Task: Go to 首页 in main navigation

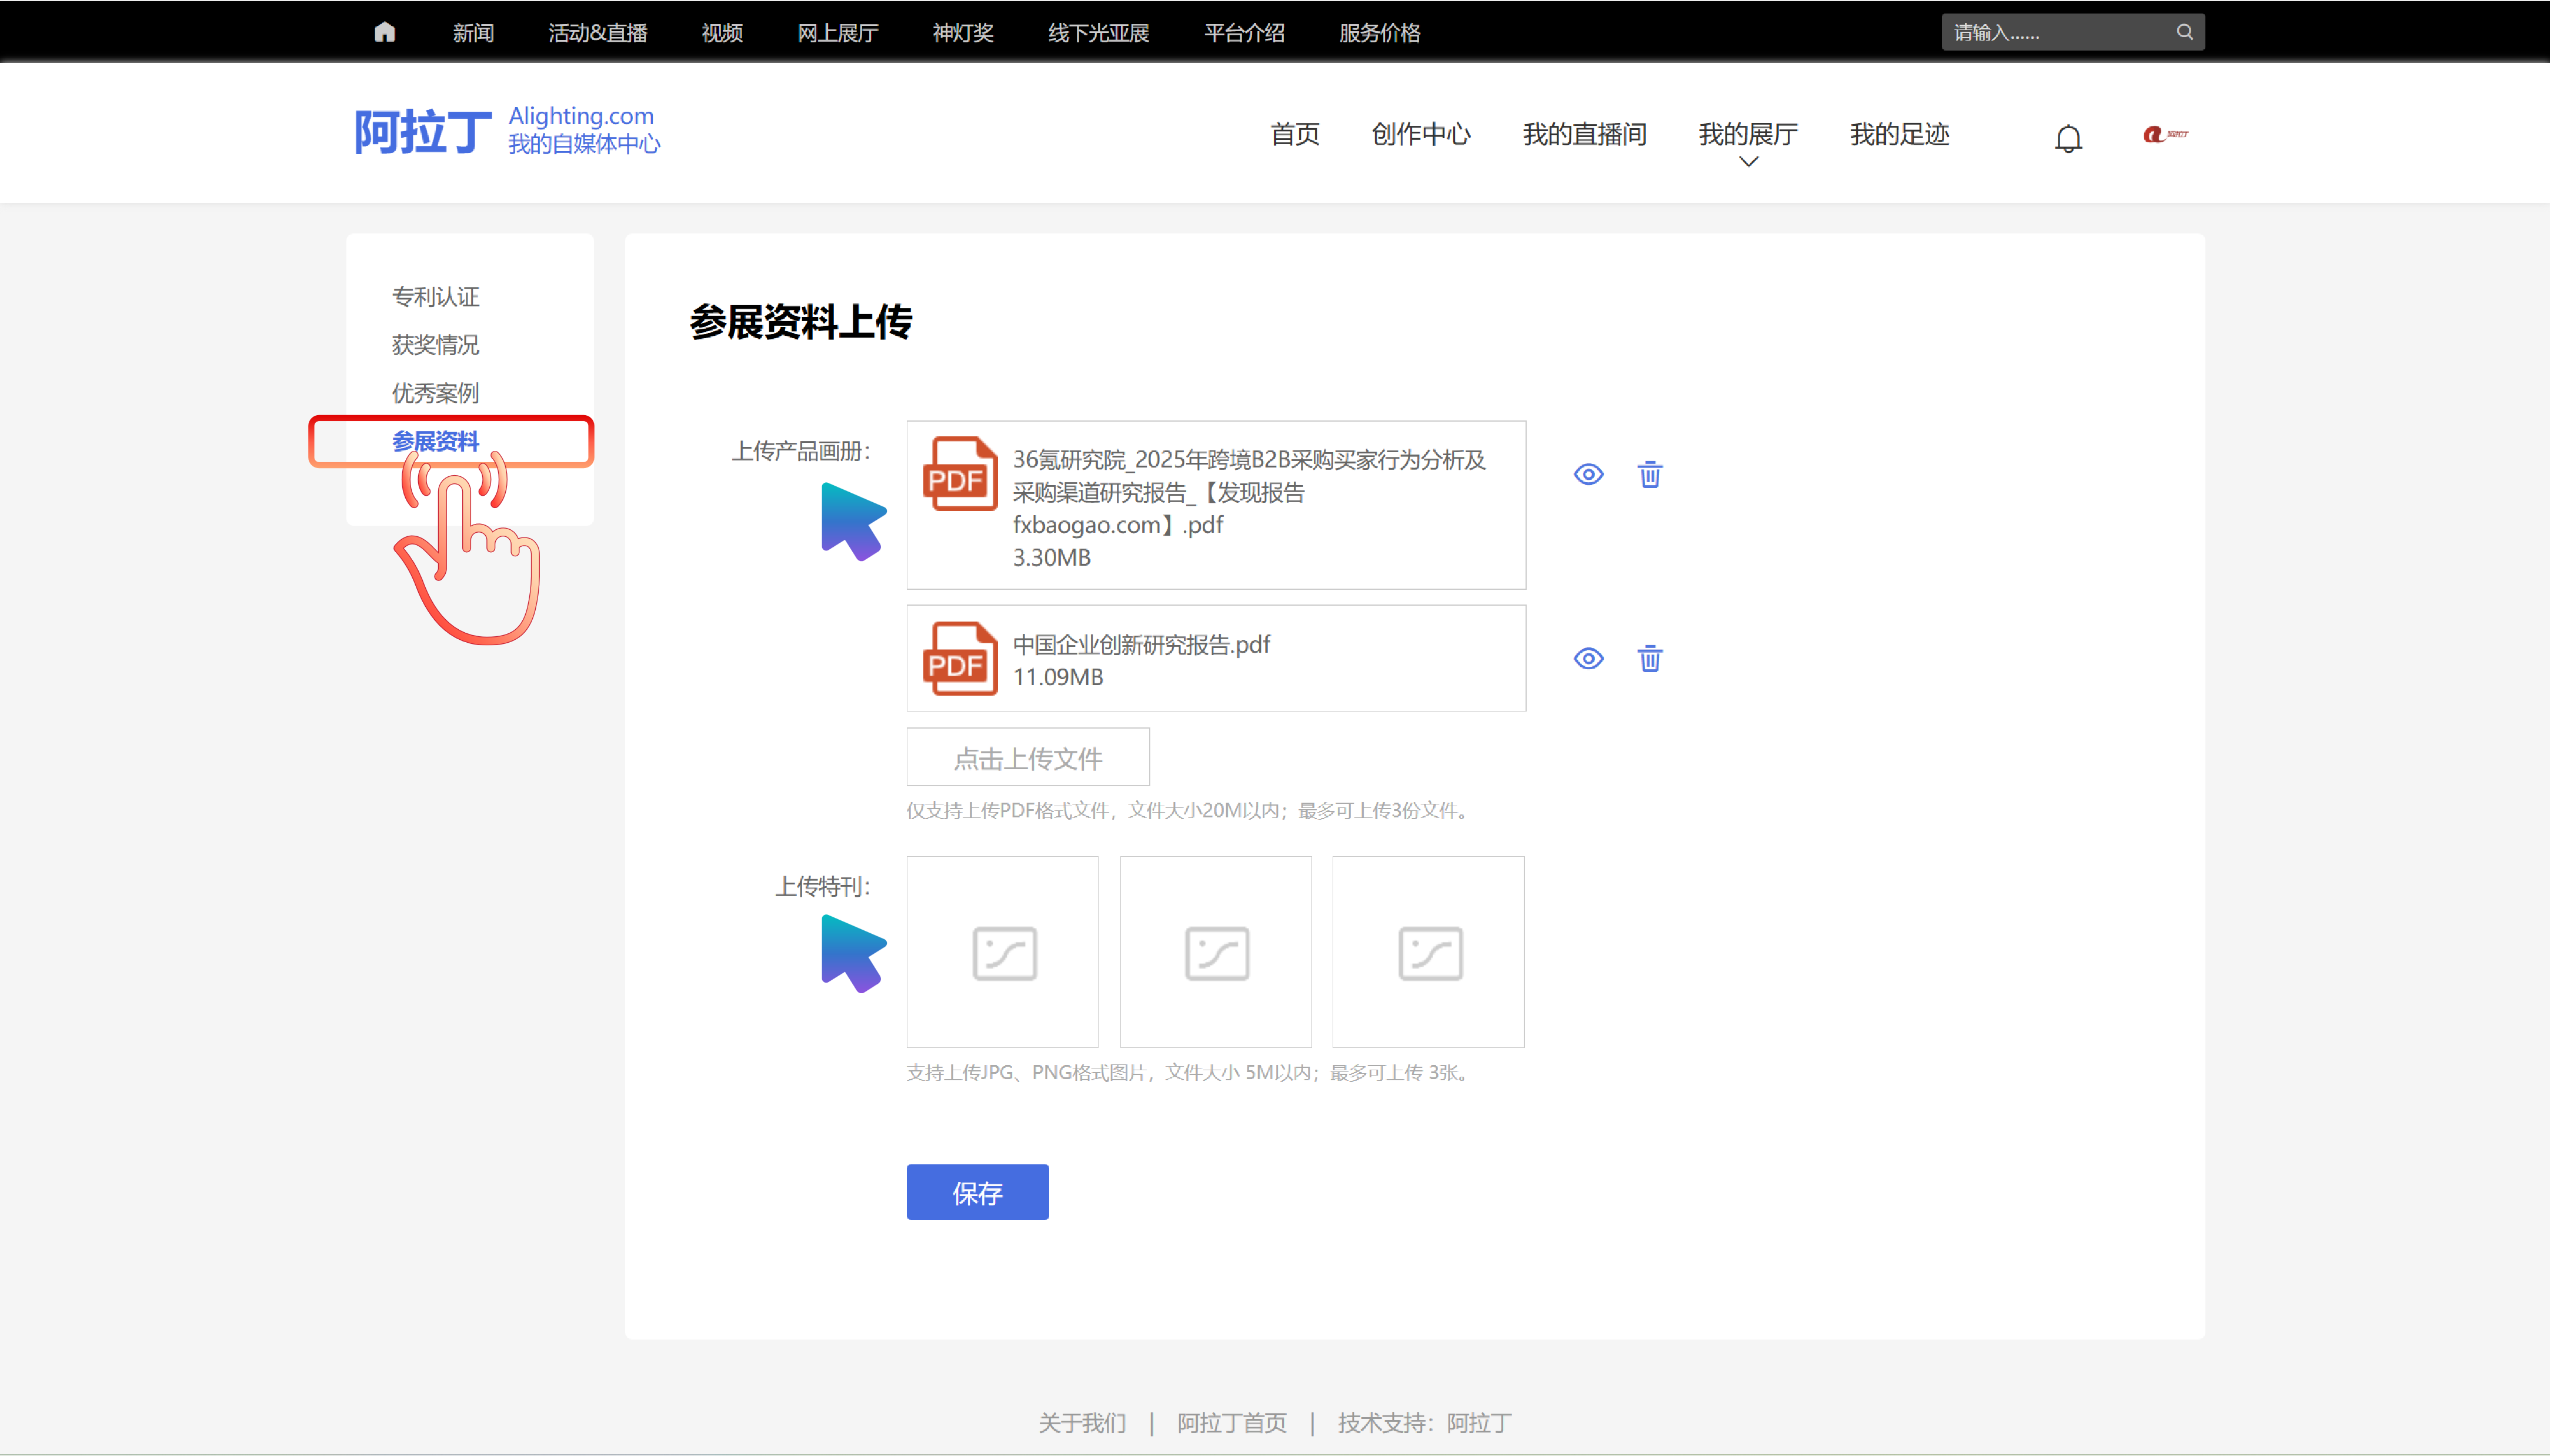Action: coord(1295,134)
